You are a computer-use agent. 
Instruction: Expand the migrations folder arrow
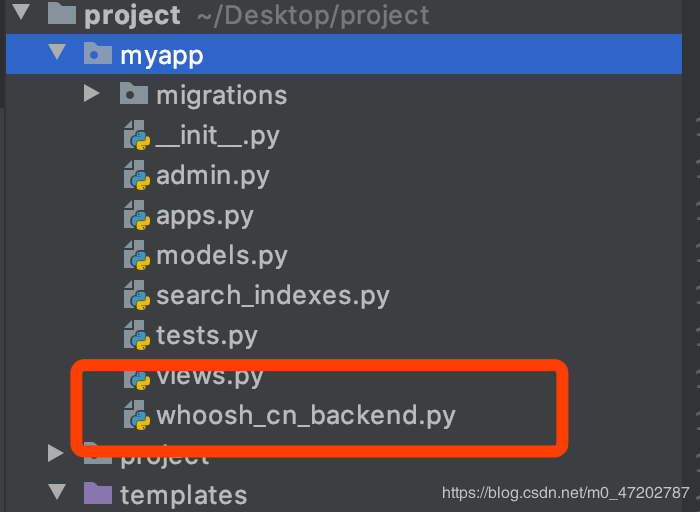click(92, 94)
